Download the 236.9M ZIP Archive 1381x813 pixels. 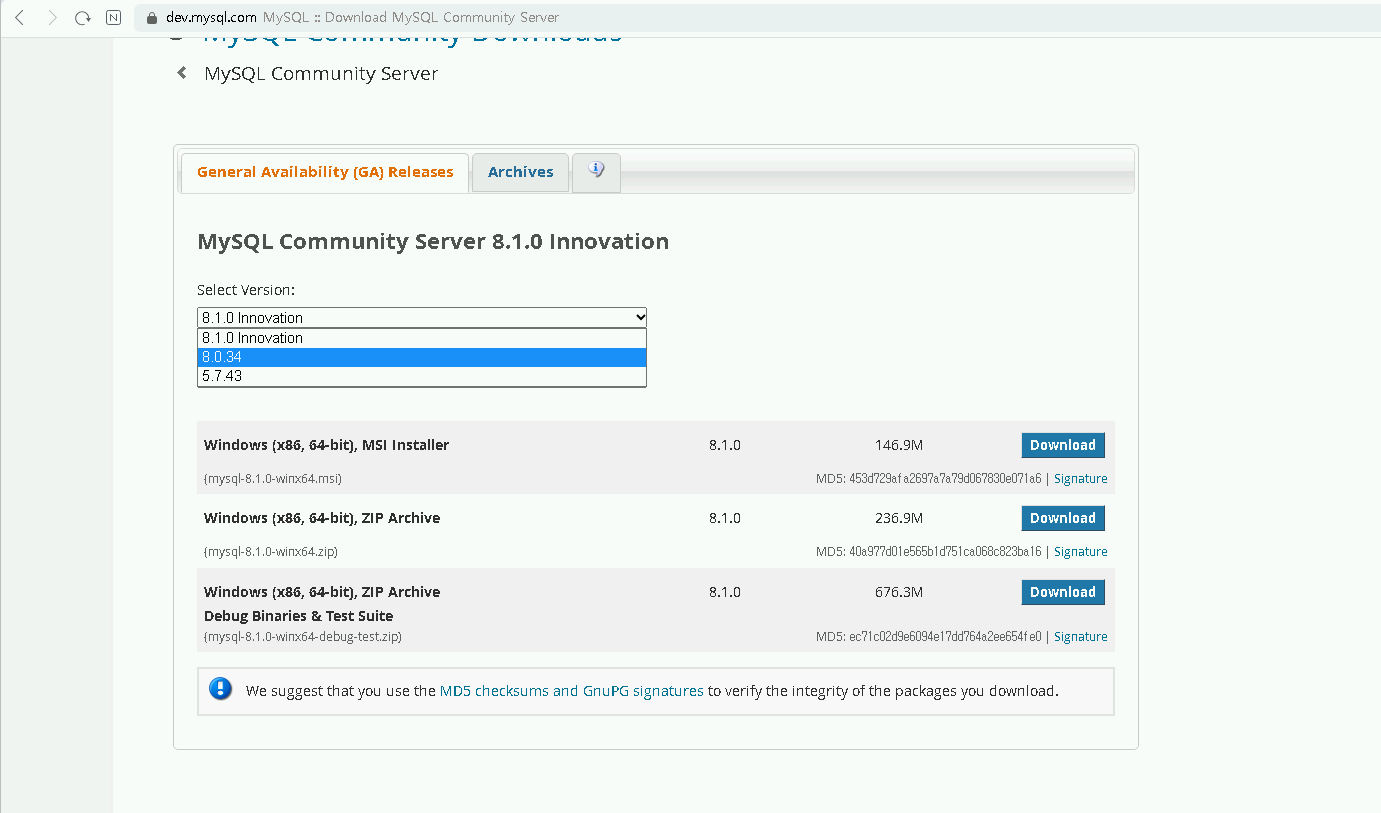coord(1062,518)
